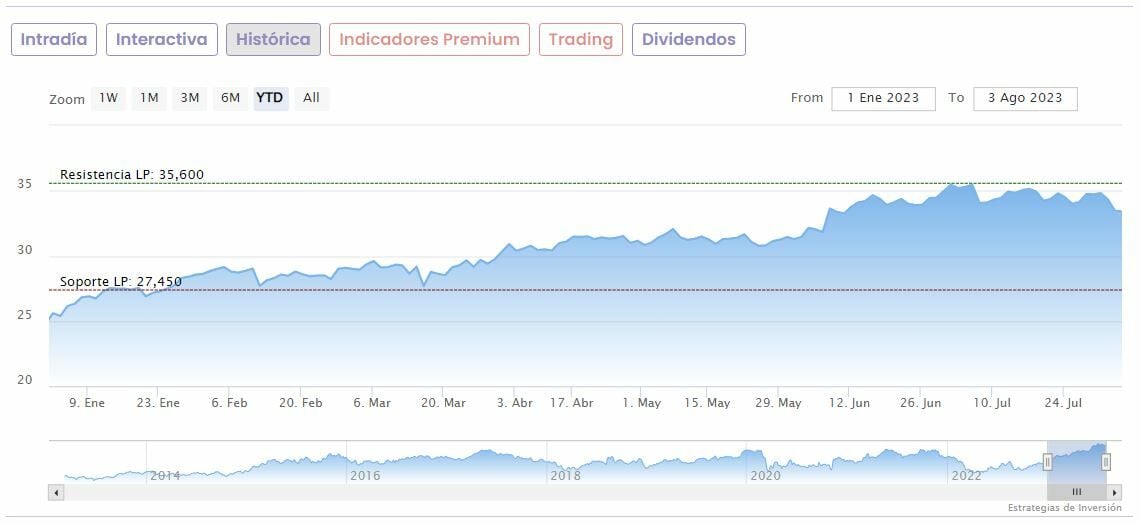The height and width of the screenshot is (524, 1140).
Task: Click the left navigator range handle
Action: click(x=1048, y=461)
